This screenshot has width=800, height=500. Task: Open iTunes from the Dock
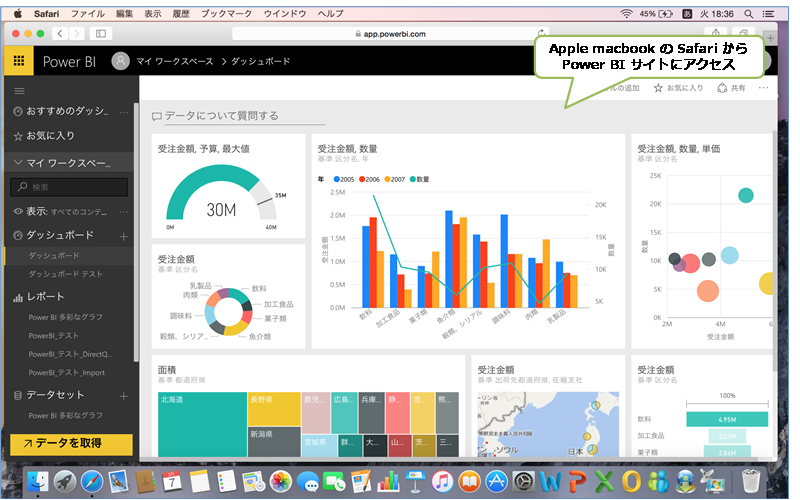442,482
